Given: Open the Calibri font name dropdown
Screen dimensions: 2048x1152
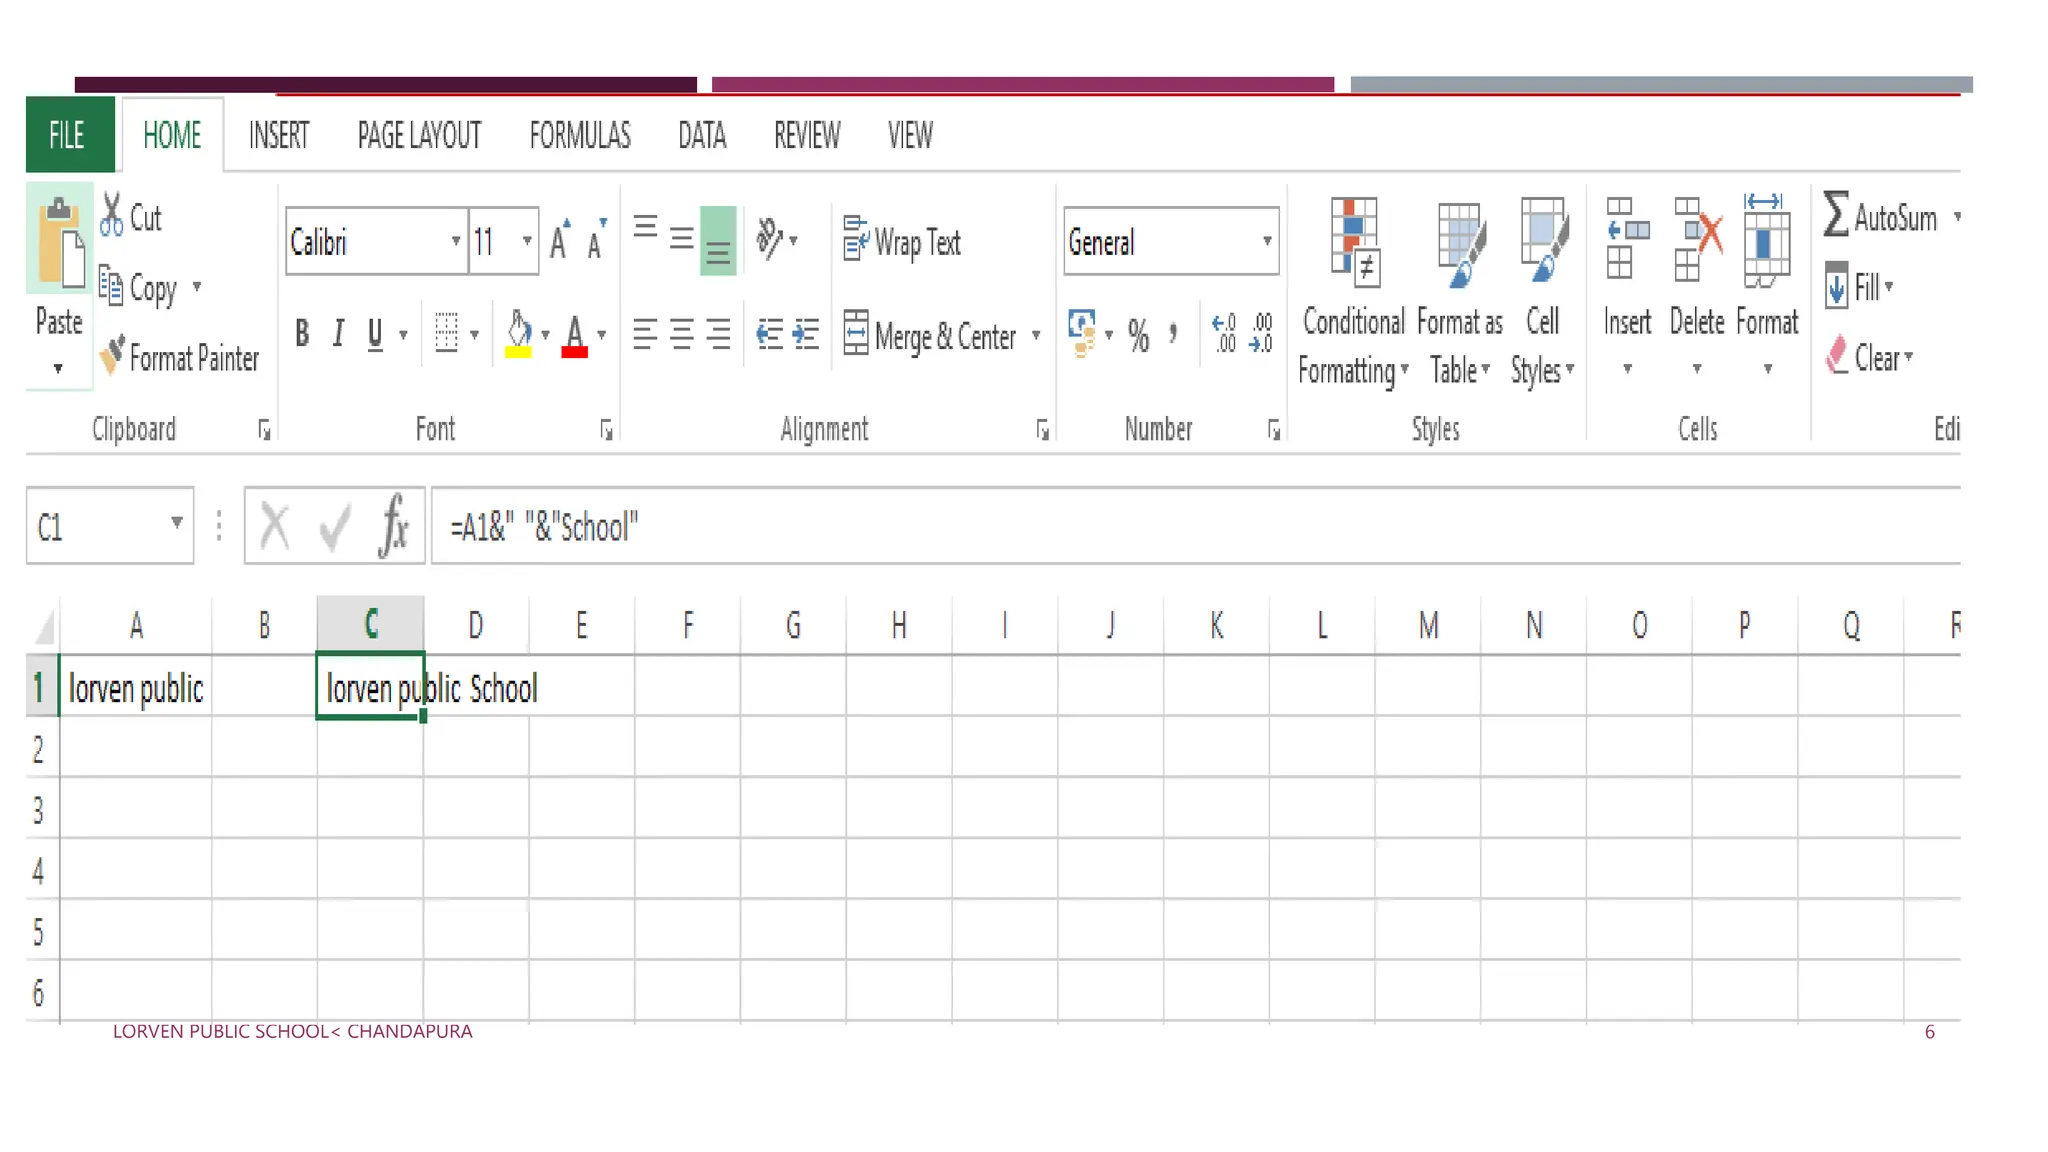Looking at the screenshot, I should [x=455, y=241].
